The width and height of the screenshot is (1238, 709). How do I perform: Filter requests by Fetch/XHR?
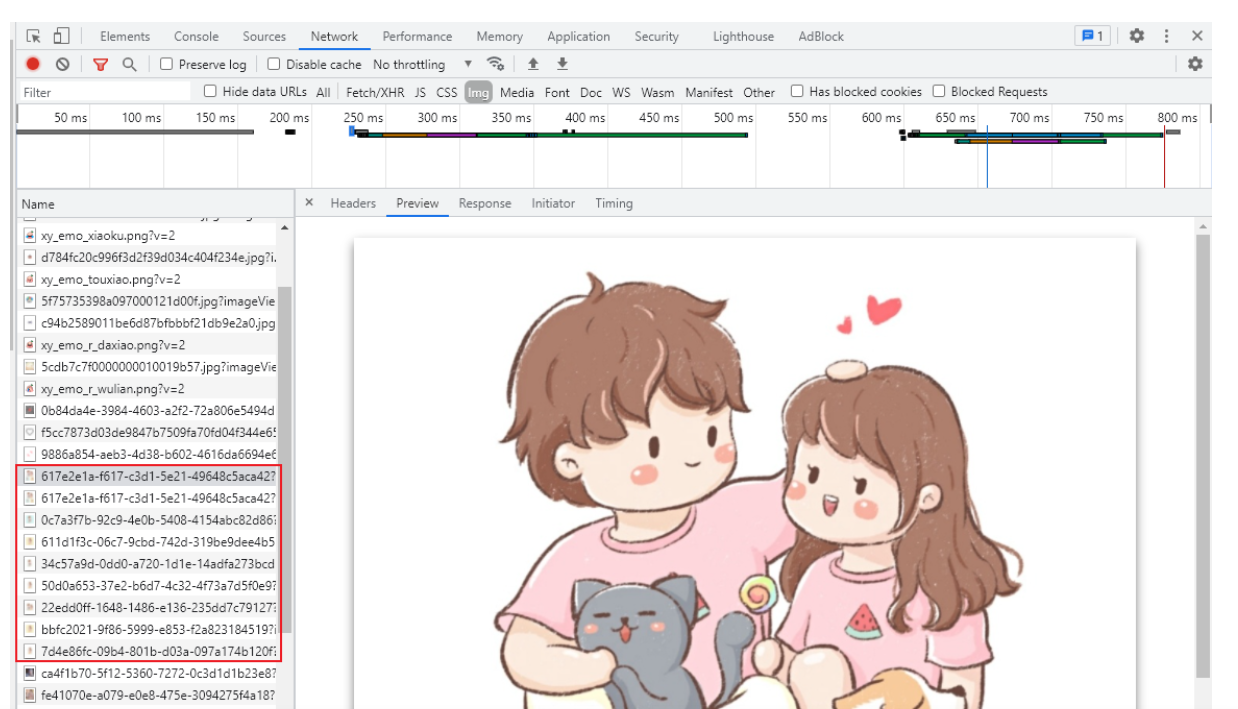point(373,92)
